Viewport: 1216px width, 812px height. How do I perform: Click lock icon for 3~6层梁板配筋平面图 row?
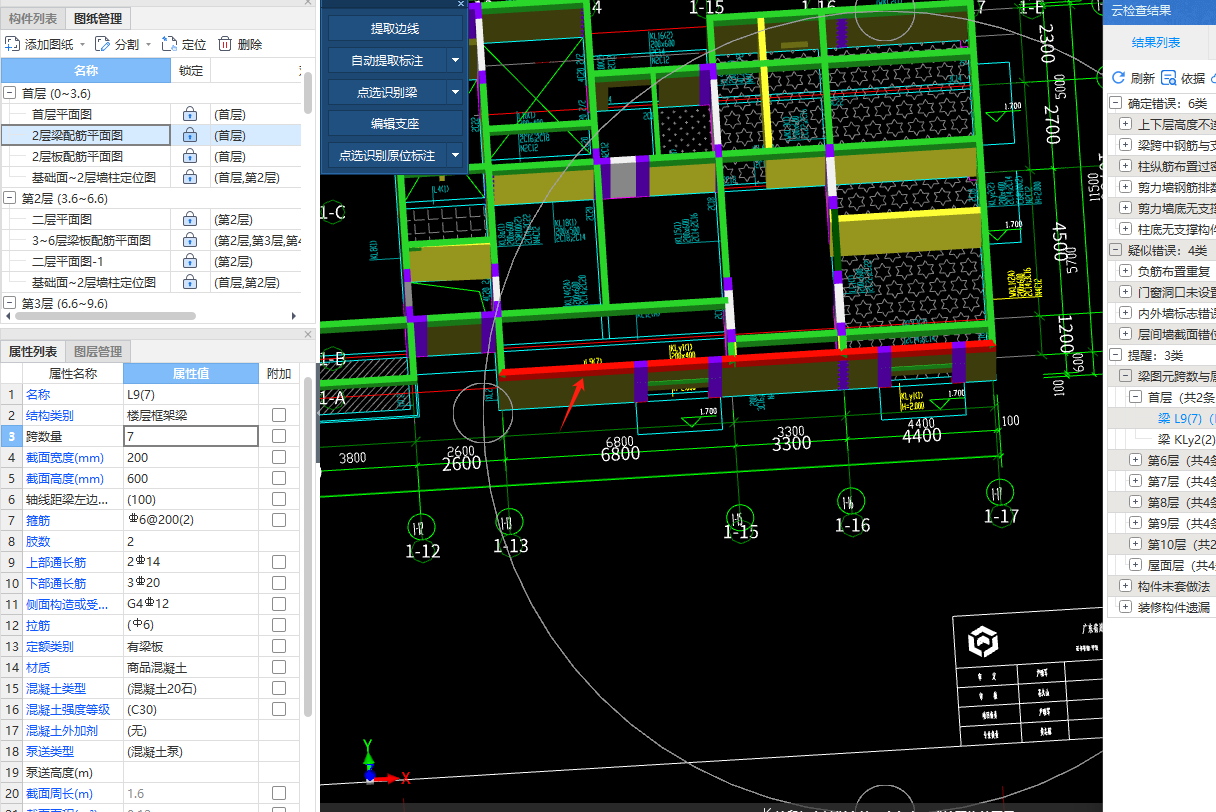[x=190, y=240]
